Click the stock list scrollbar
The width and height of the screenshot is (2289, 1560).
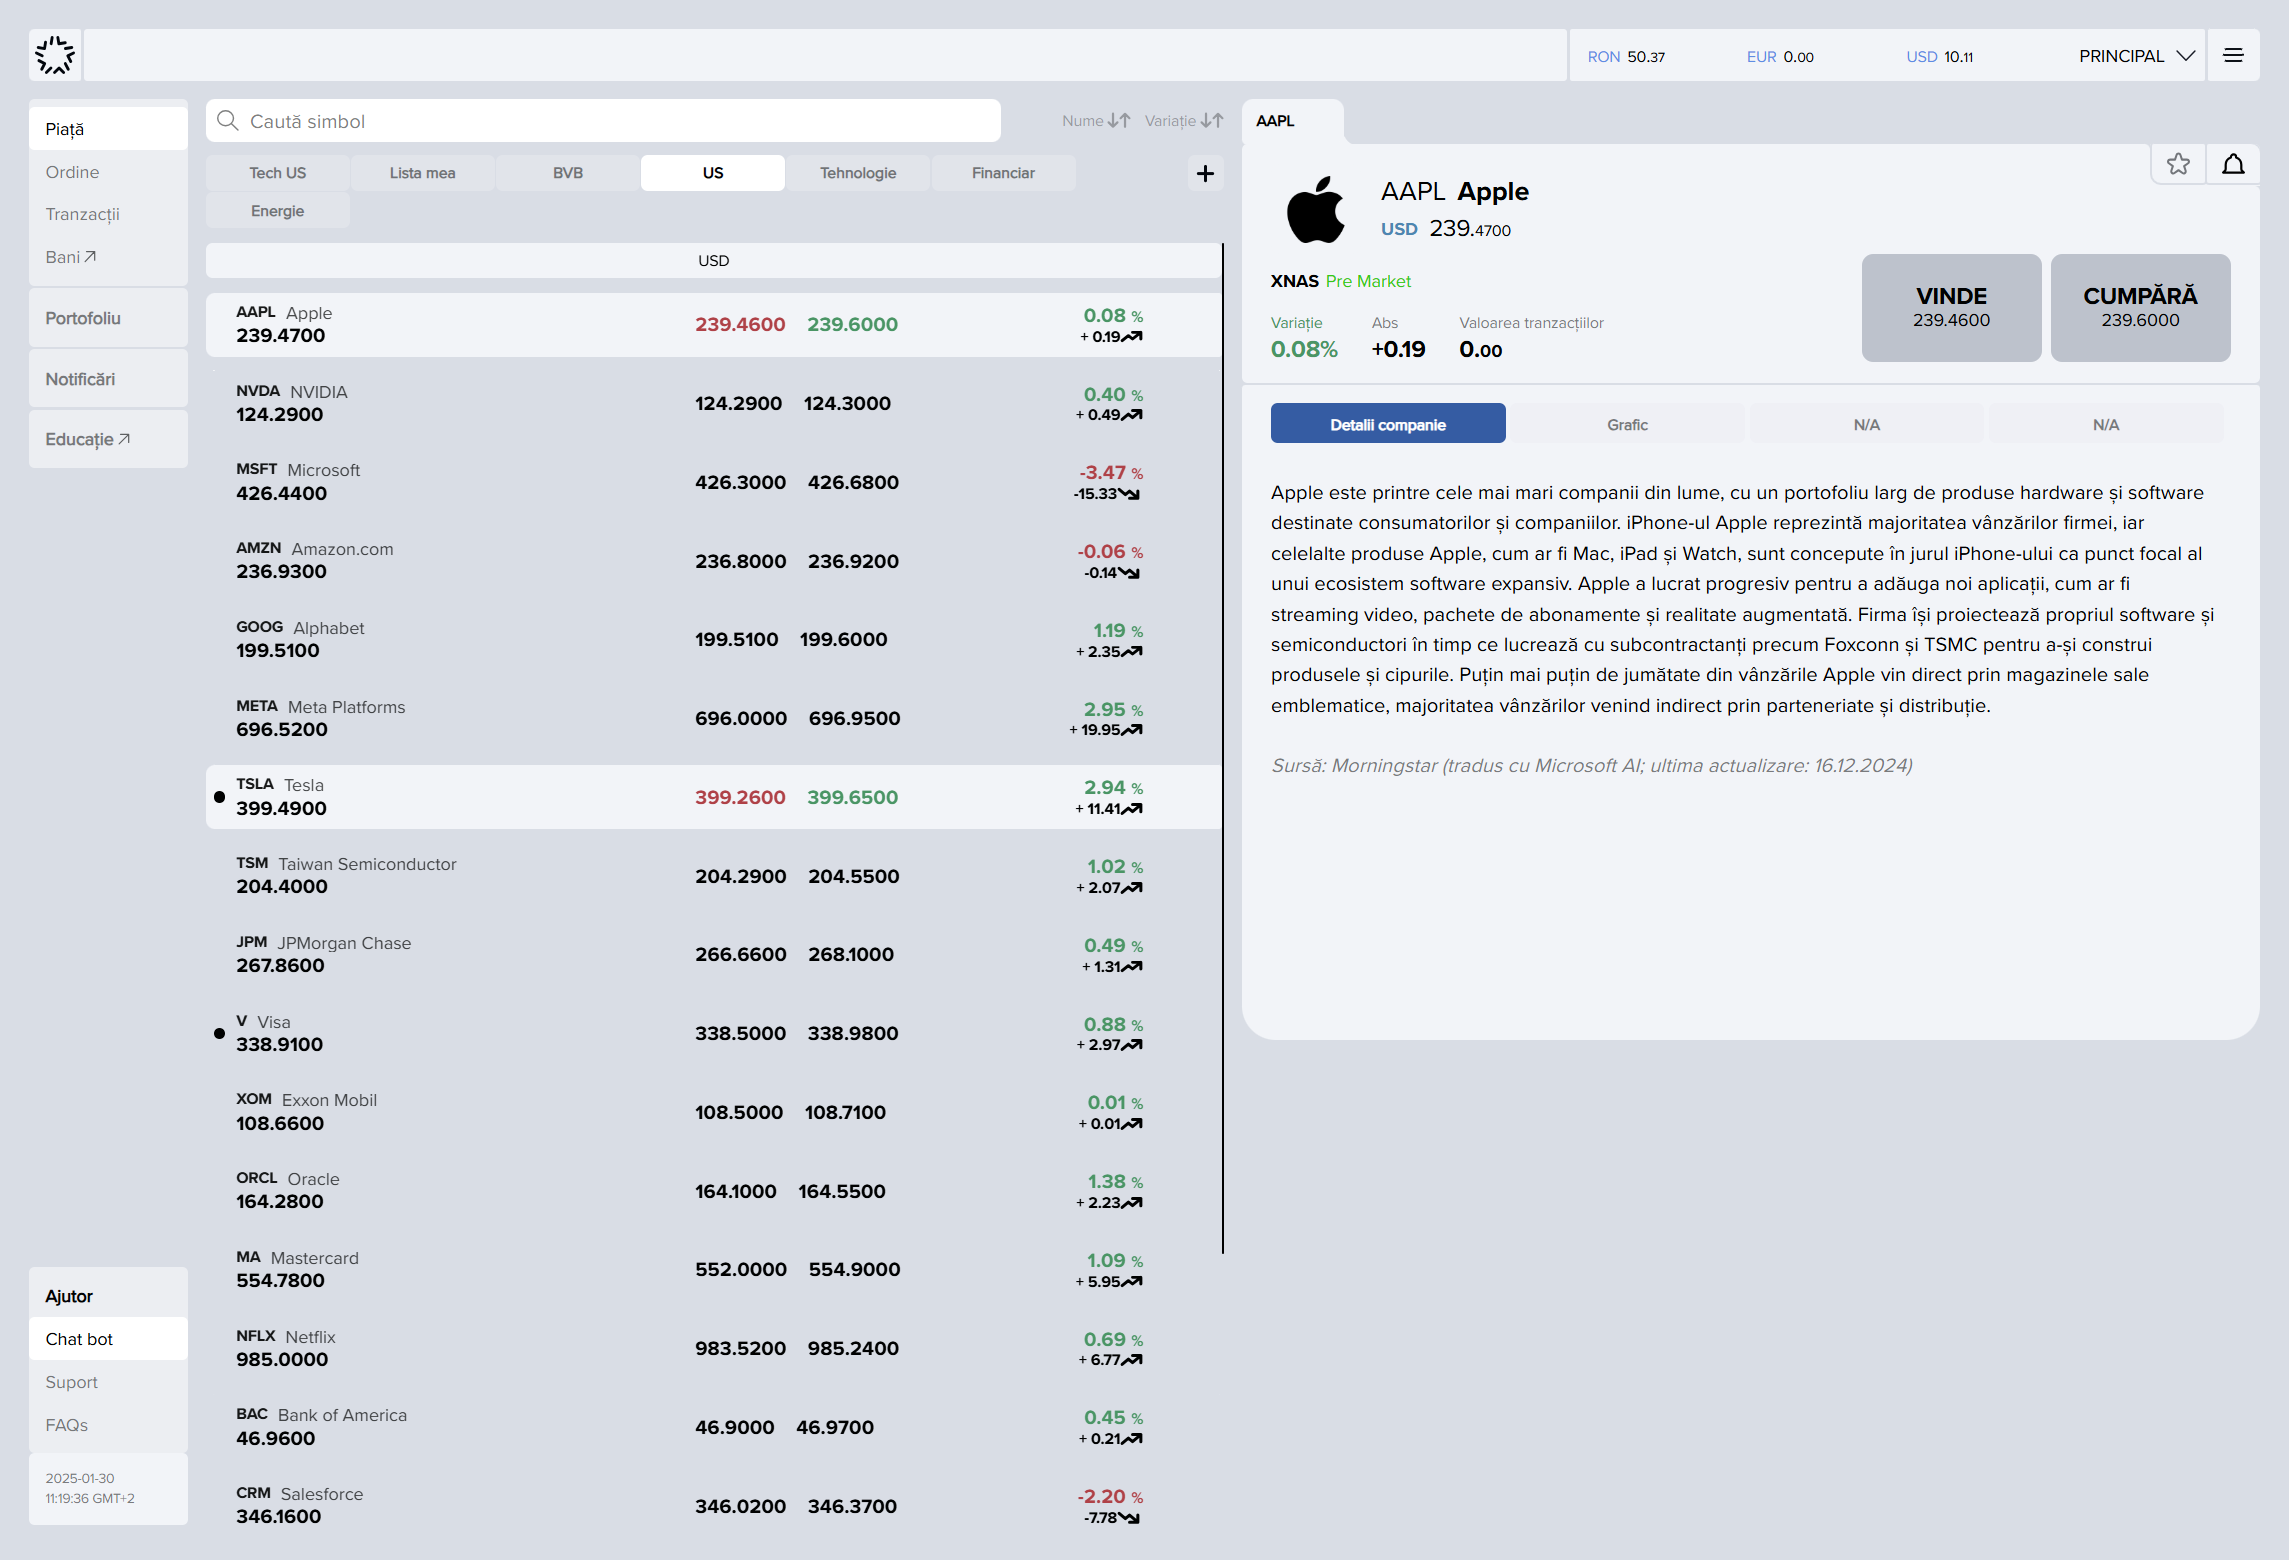pyautogui.click(x=1222, y=748)
